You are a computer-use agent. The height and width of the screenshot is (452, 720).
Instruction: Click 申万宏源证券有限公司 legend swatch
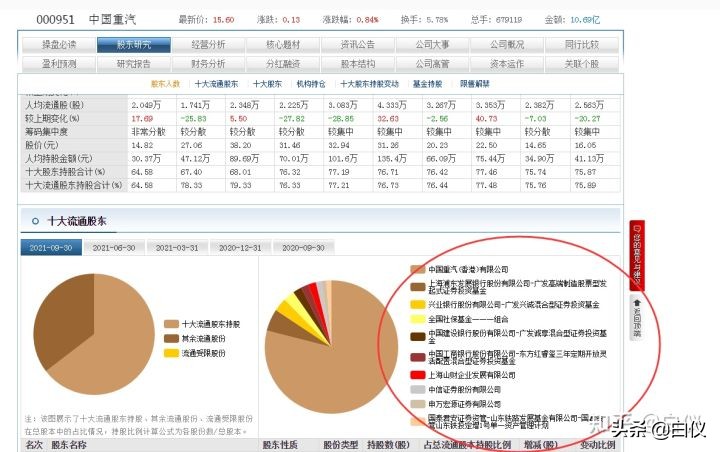(x=418, y=404)
